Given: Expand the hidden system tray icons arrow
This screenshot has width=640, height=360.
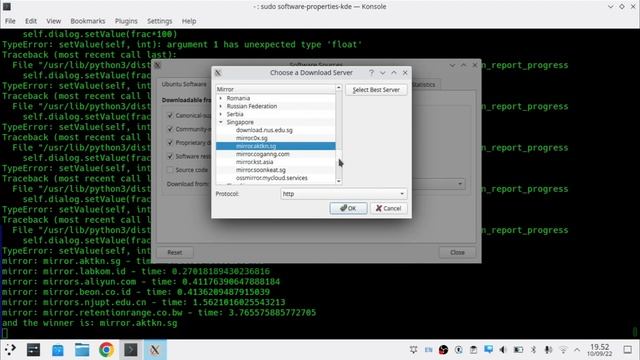Looking at the screenshot, I should click(x=577, y=350).
